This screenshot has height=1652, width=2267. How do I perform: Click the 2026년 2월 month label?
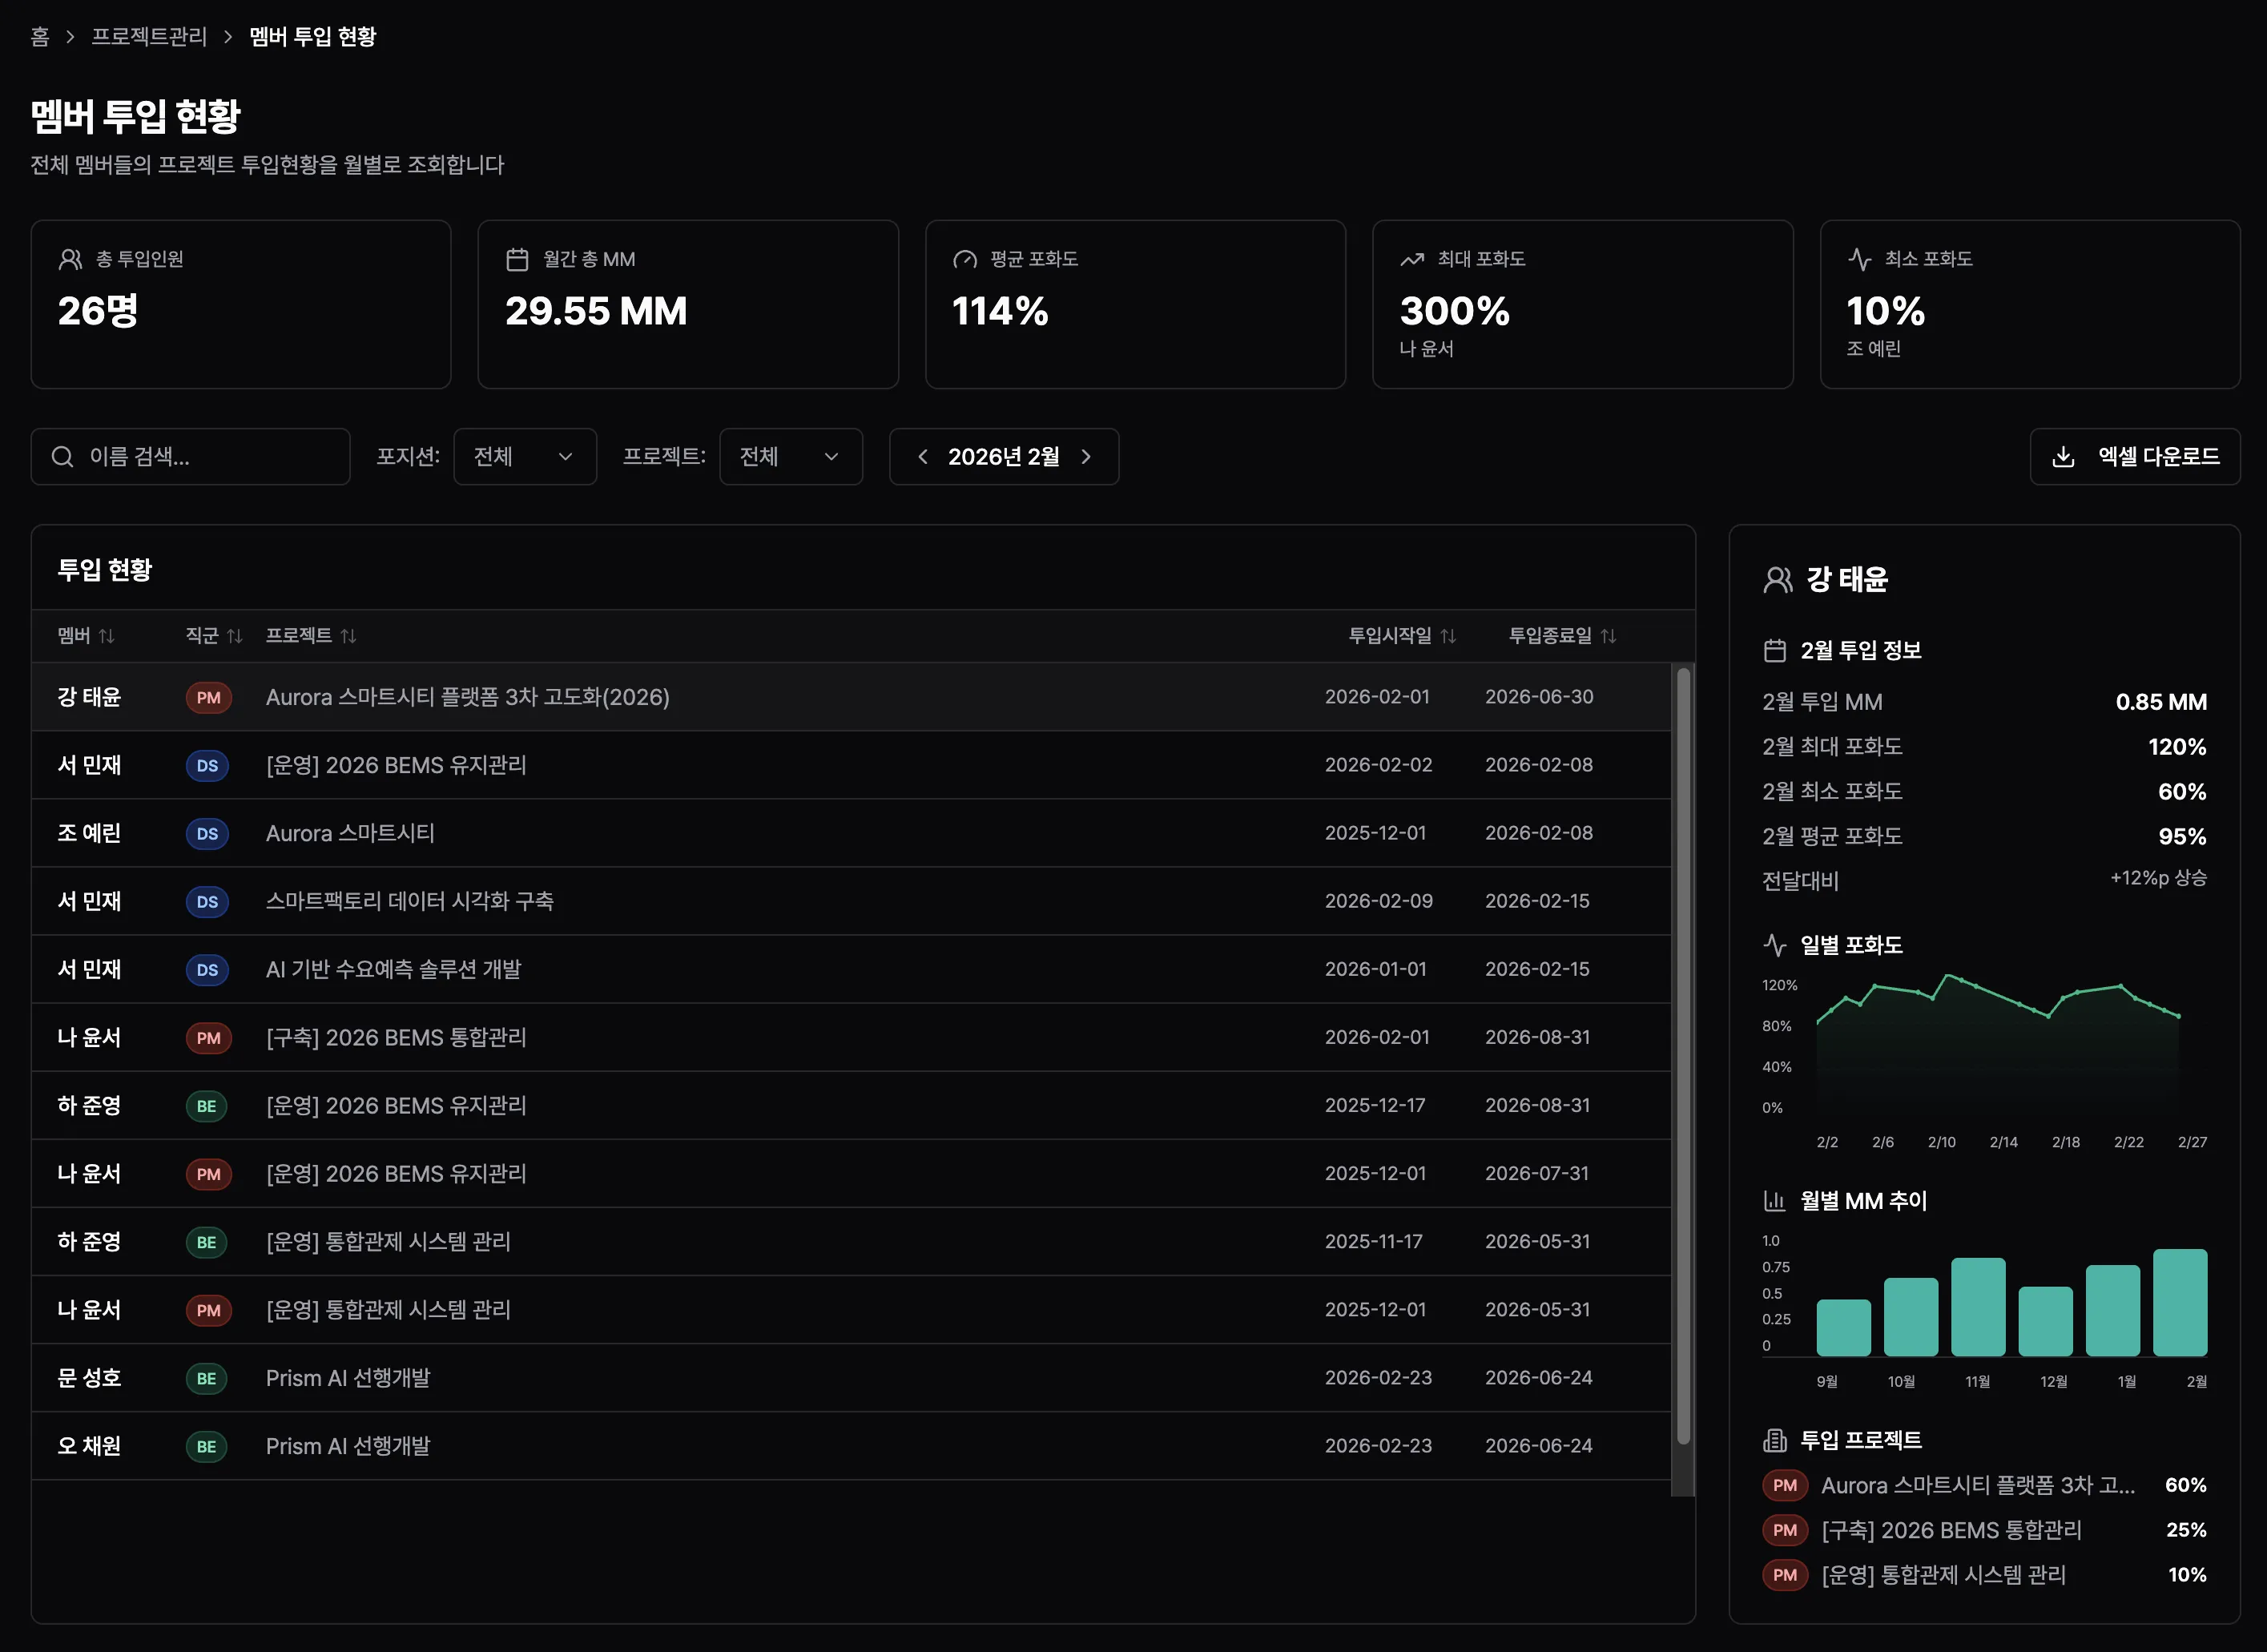(1003, 457)
